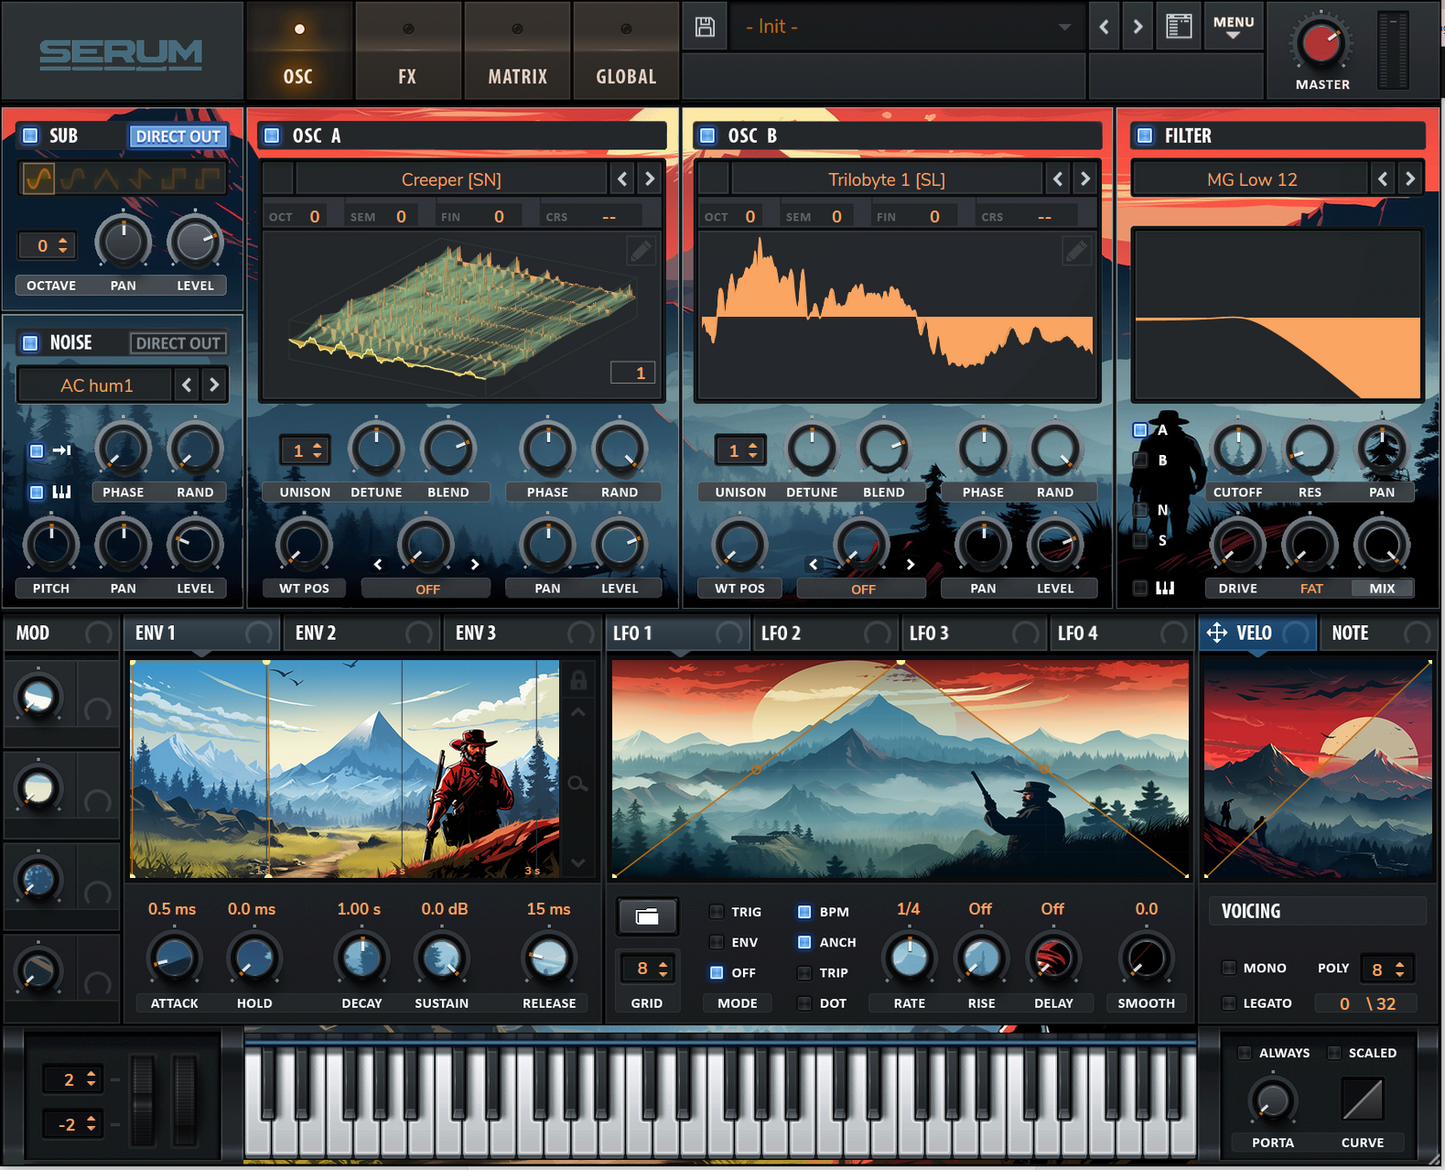Disable OSC A with its enable switch

pyautogui.click(x=272, y=135)
